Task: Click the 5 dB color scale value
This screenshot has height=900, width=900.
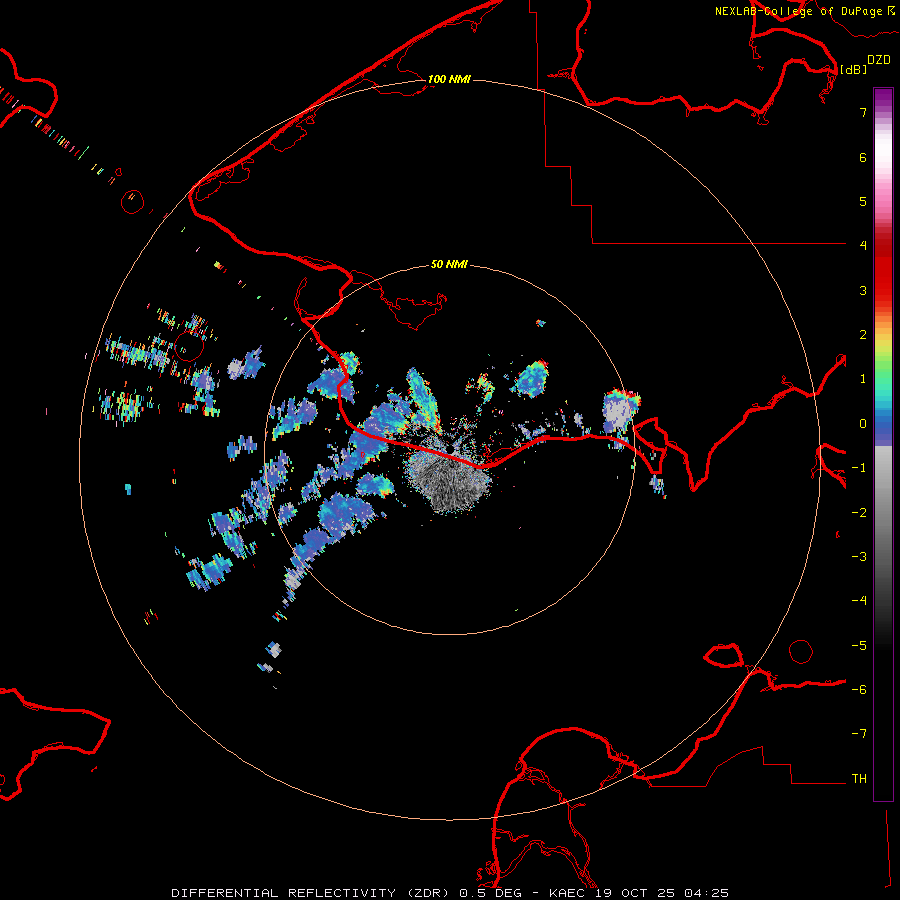Action: pyautogui.click(x=863, y=201)
